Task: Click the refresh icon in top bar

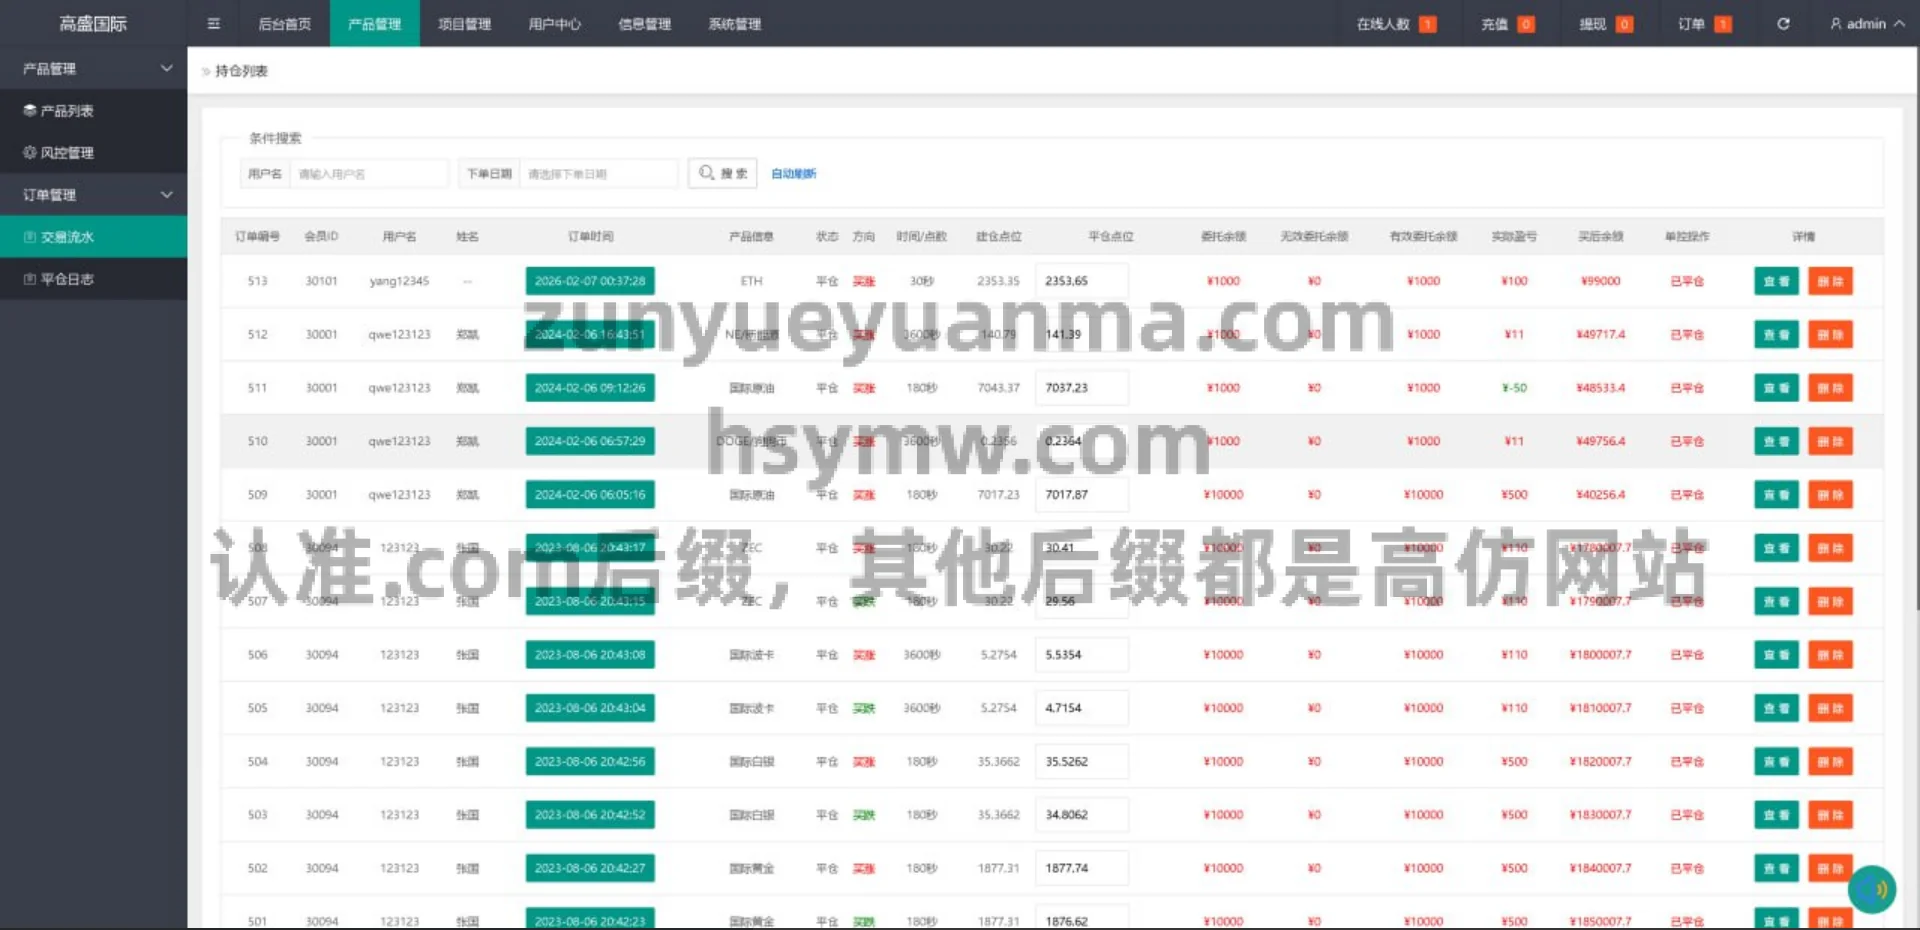Action: [x=1783, y=24]
